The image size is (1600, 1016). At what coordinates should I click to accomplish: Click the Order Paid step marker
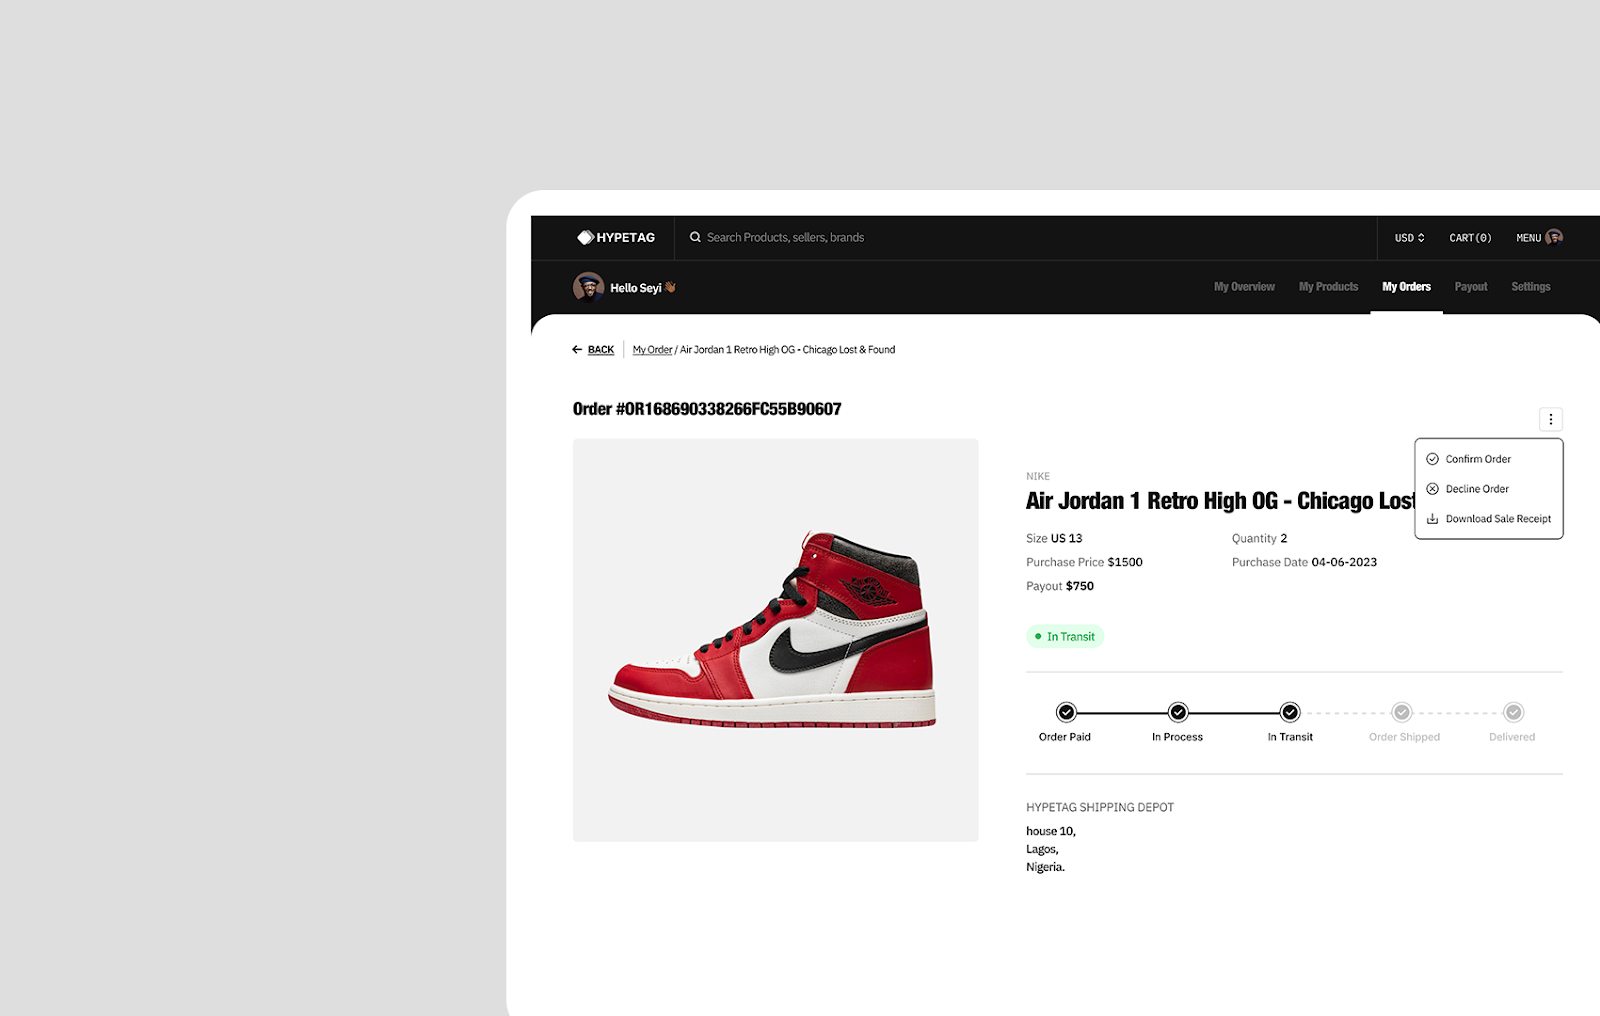pyautogui.click(x=1066, y=713)
